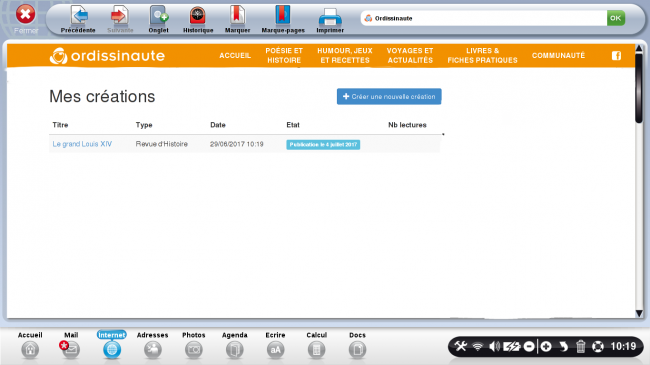Screen dimensions: 650x365
Task: Click the scrollbar down arrow
Action: [x=639, y=314]
